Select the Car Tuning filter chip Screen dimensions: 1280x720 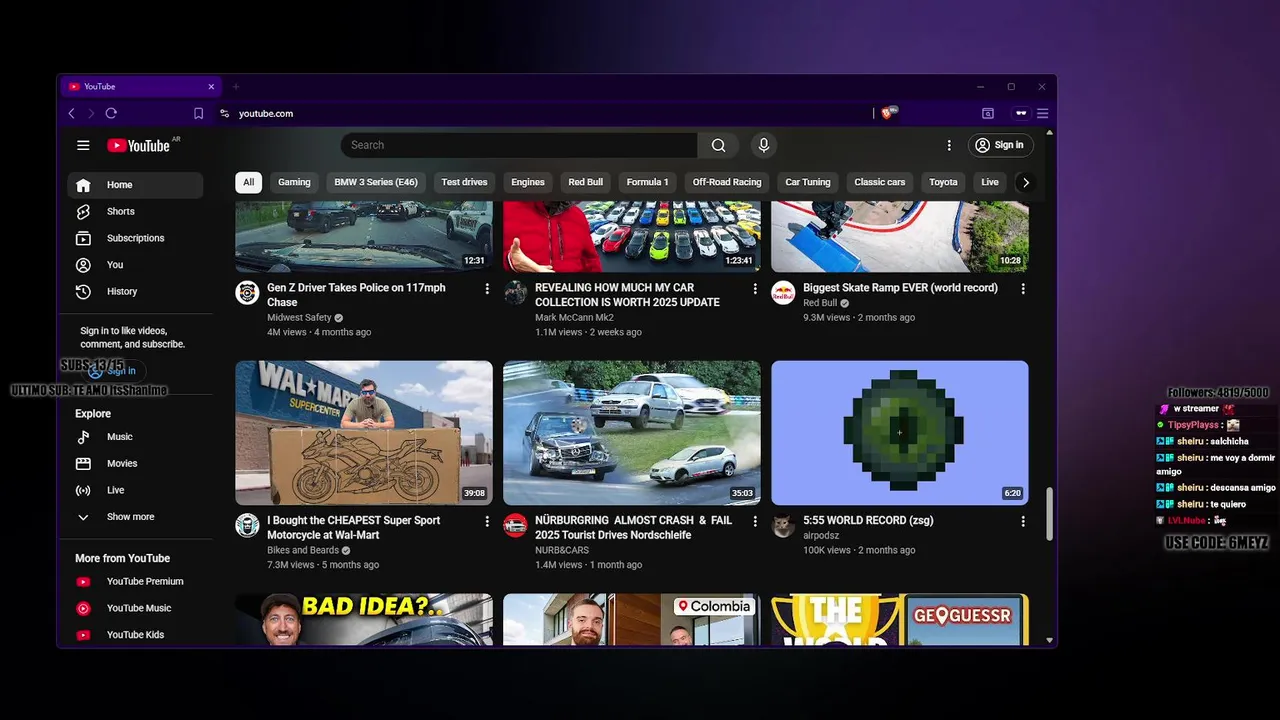coord(808,182)
